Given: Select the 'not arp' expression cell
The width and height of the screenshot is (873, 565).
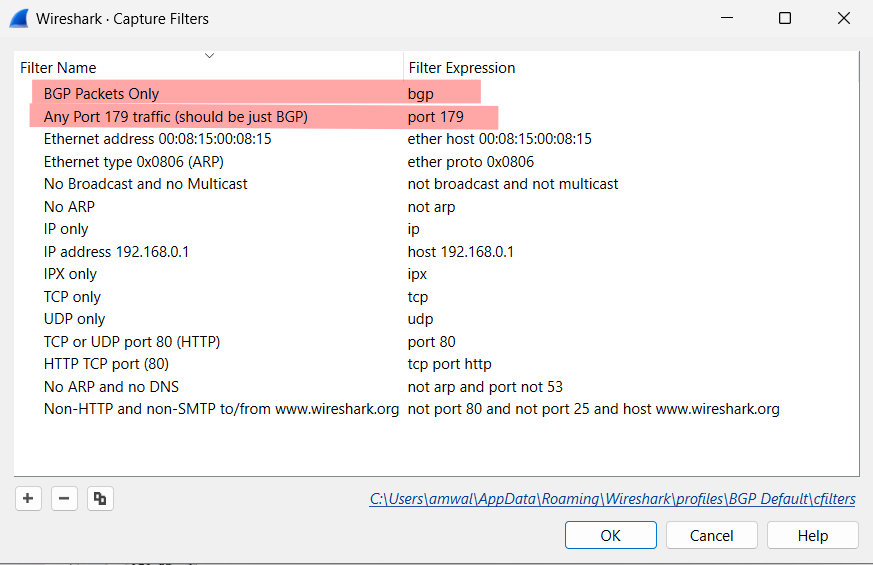Looking at the screenshot, I should (431, 207).
